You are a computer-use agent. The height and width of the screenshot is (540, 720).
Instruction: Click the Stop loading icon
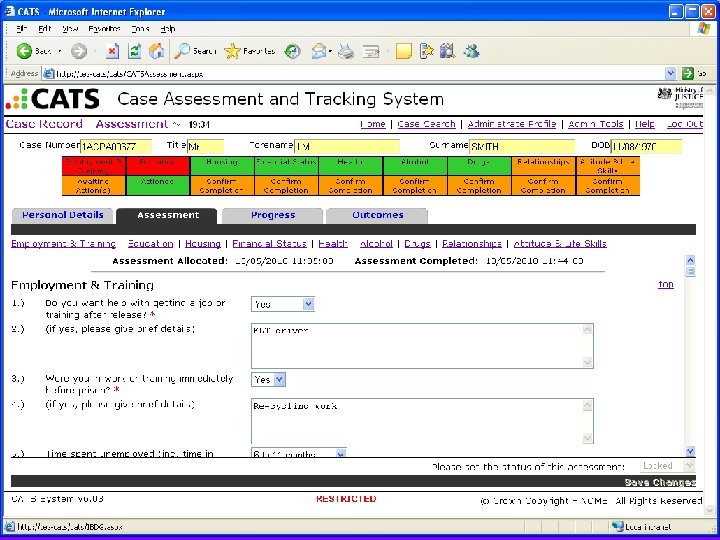click(x=112, y=51)
